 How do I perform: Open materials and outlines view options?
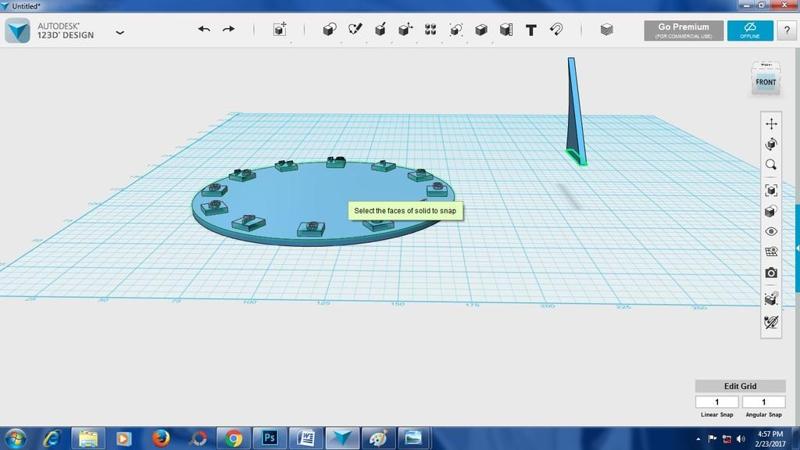771,211
